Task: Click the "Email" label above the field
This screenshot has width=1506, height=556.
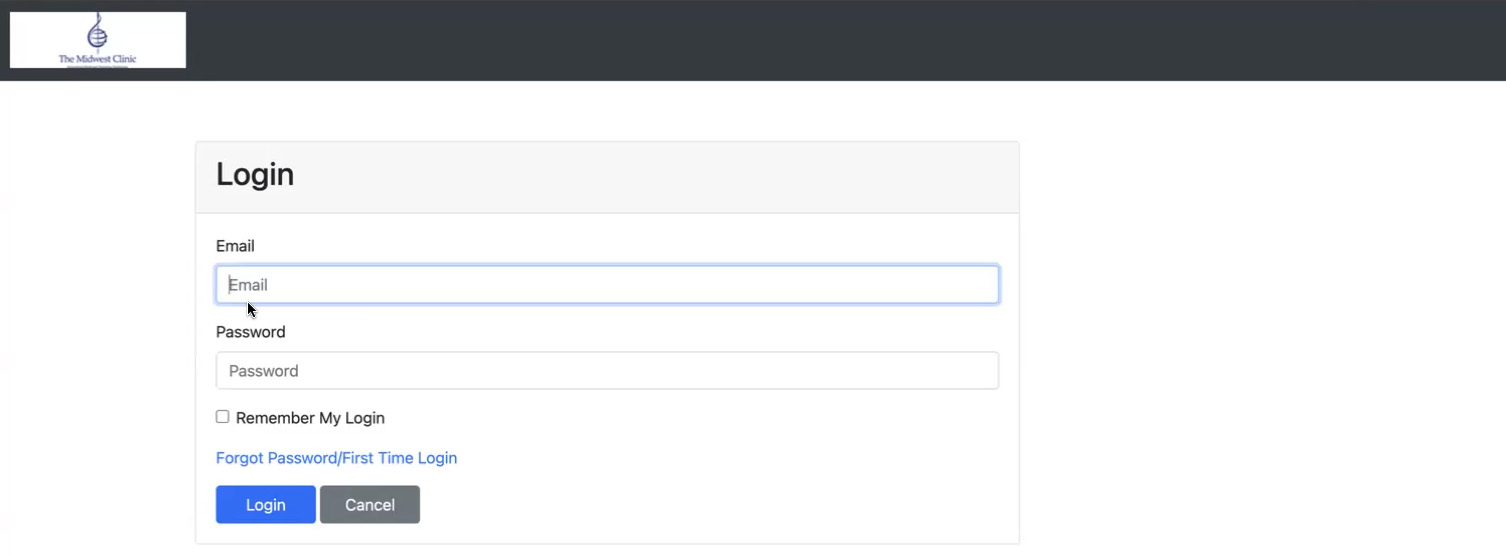Action: click(x=235, y=246)
